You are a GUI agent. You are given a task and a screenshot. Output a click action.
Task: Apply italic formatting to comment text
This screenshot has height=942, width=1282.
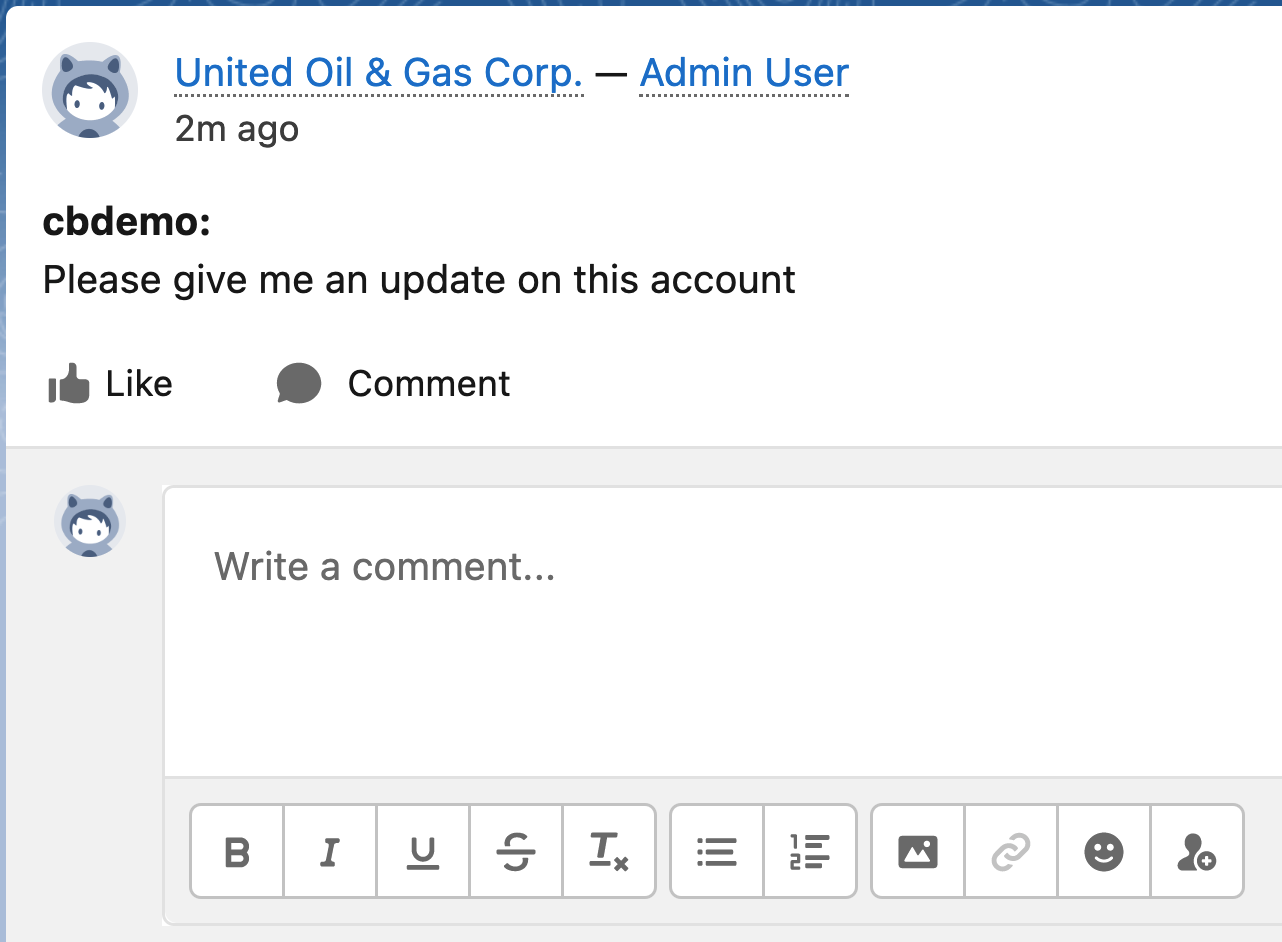click(x=330, y=852)
